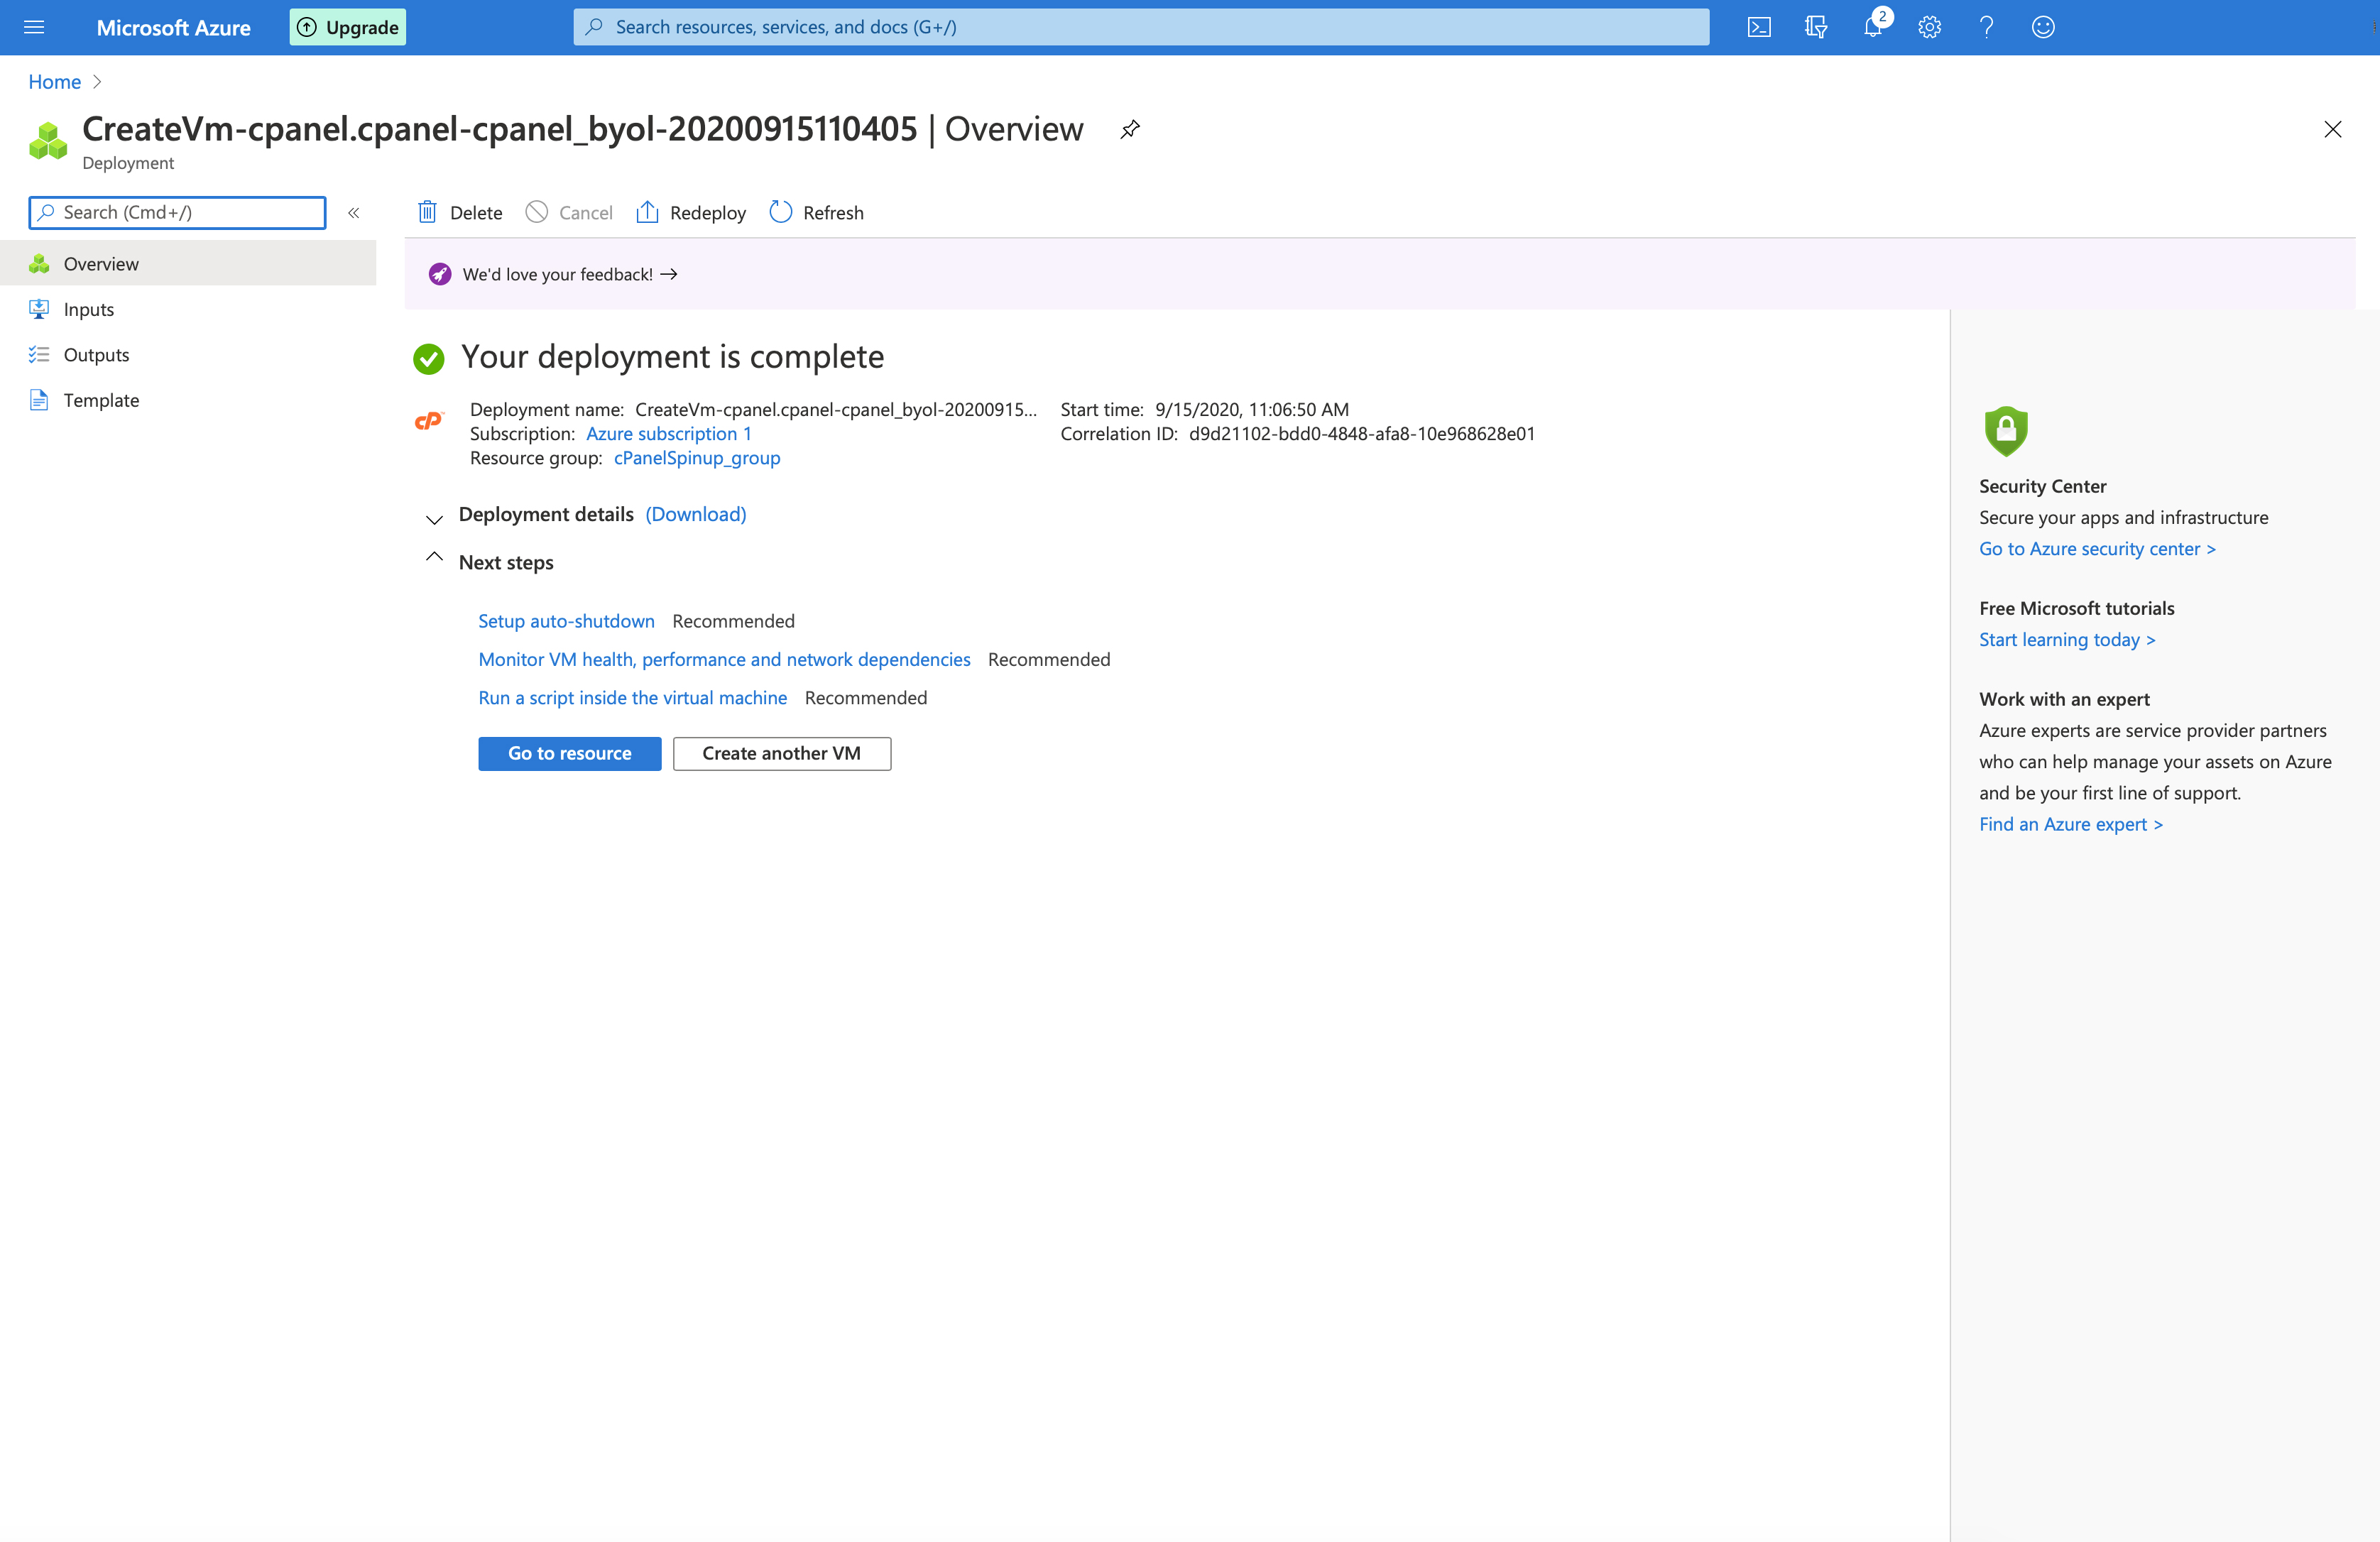2380x1542 pixels.
Task: Click the Go to resource button
Action: [x=569, y=753]
